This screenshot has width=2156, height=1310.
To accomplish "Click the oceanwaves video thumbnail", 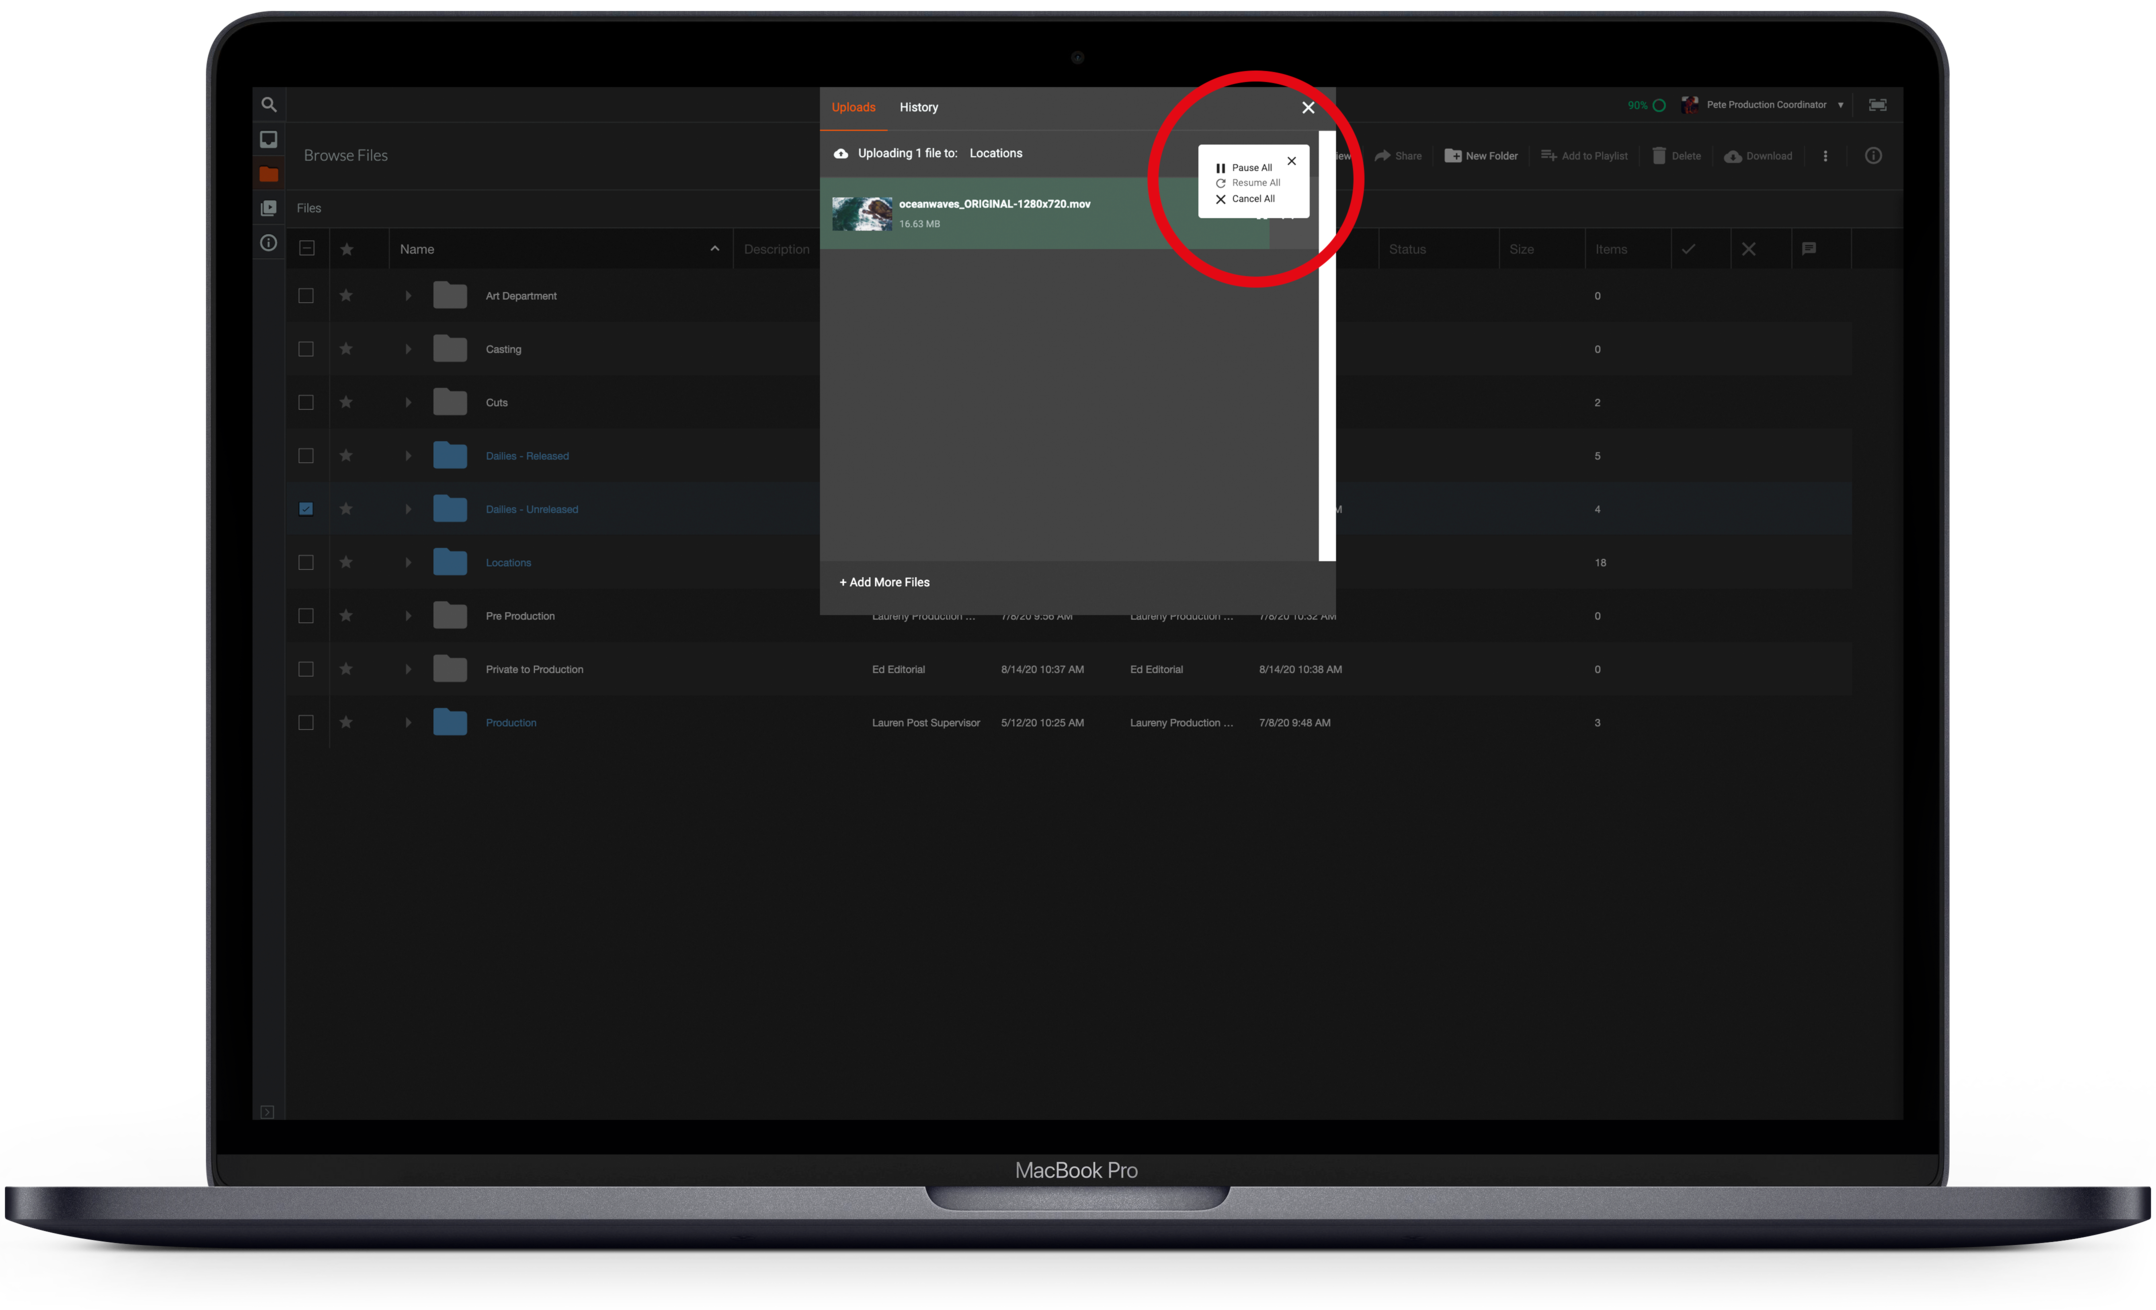I will tap(862, 214).
